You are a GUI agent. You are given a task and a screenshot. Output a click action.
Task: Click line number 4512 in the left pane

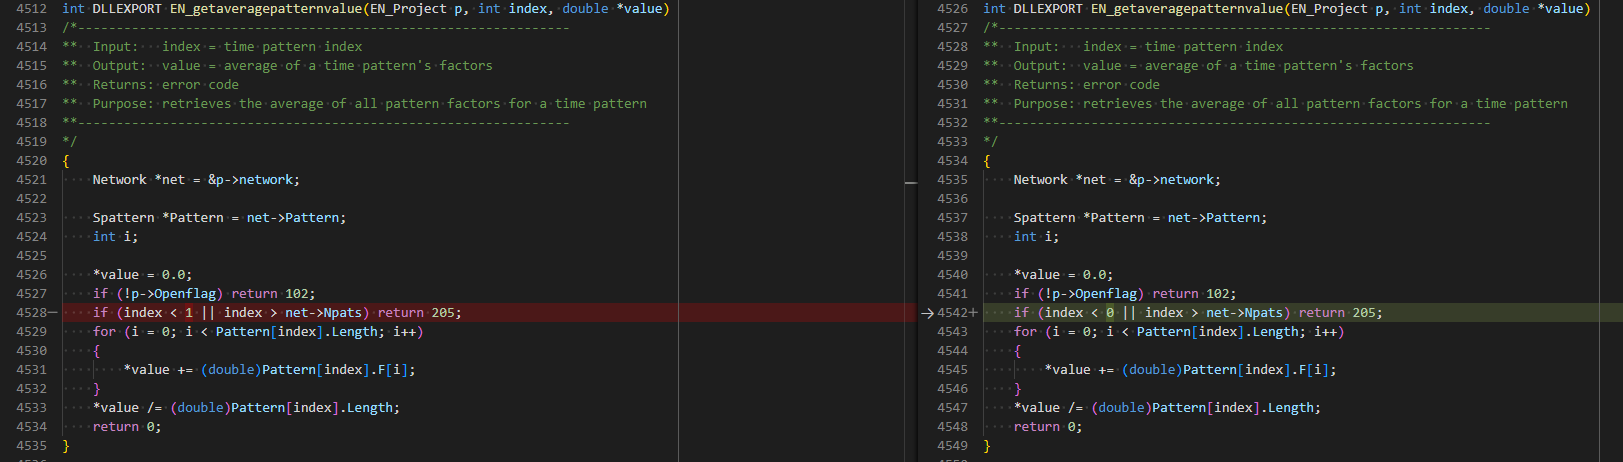(31, 9)
